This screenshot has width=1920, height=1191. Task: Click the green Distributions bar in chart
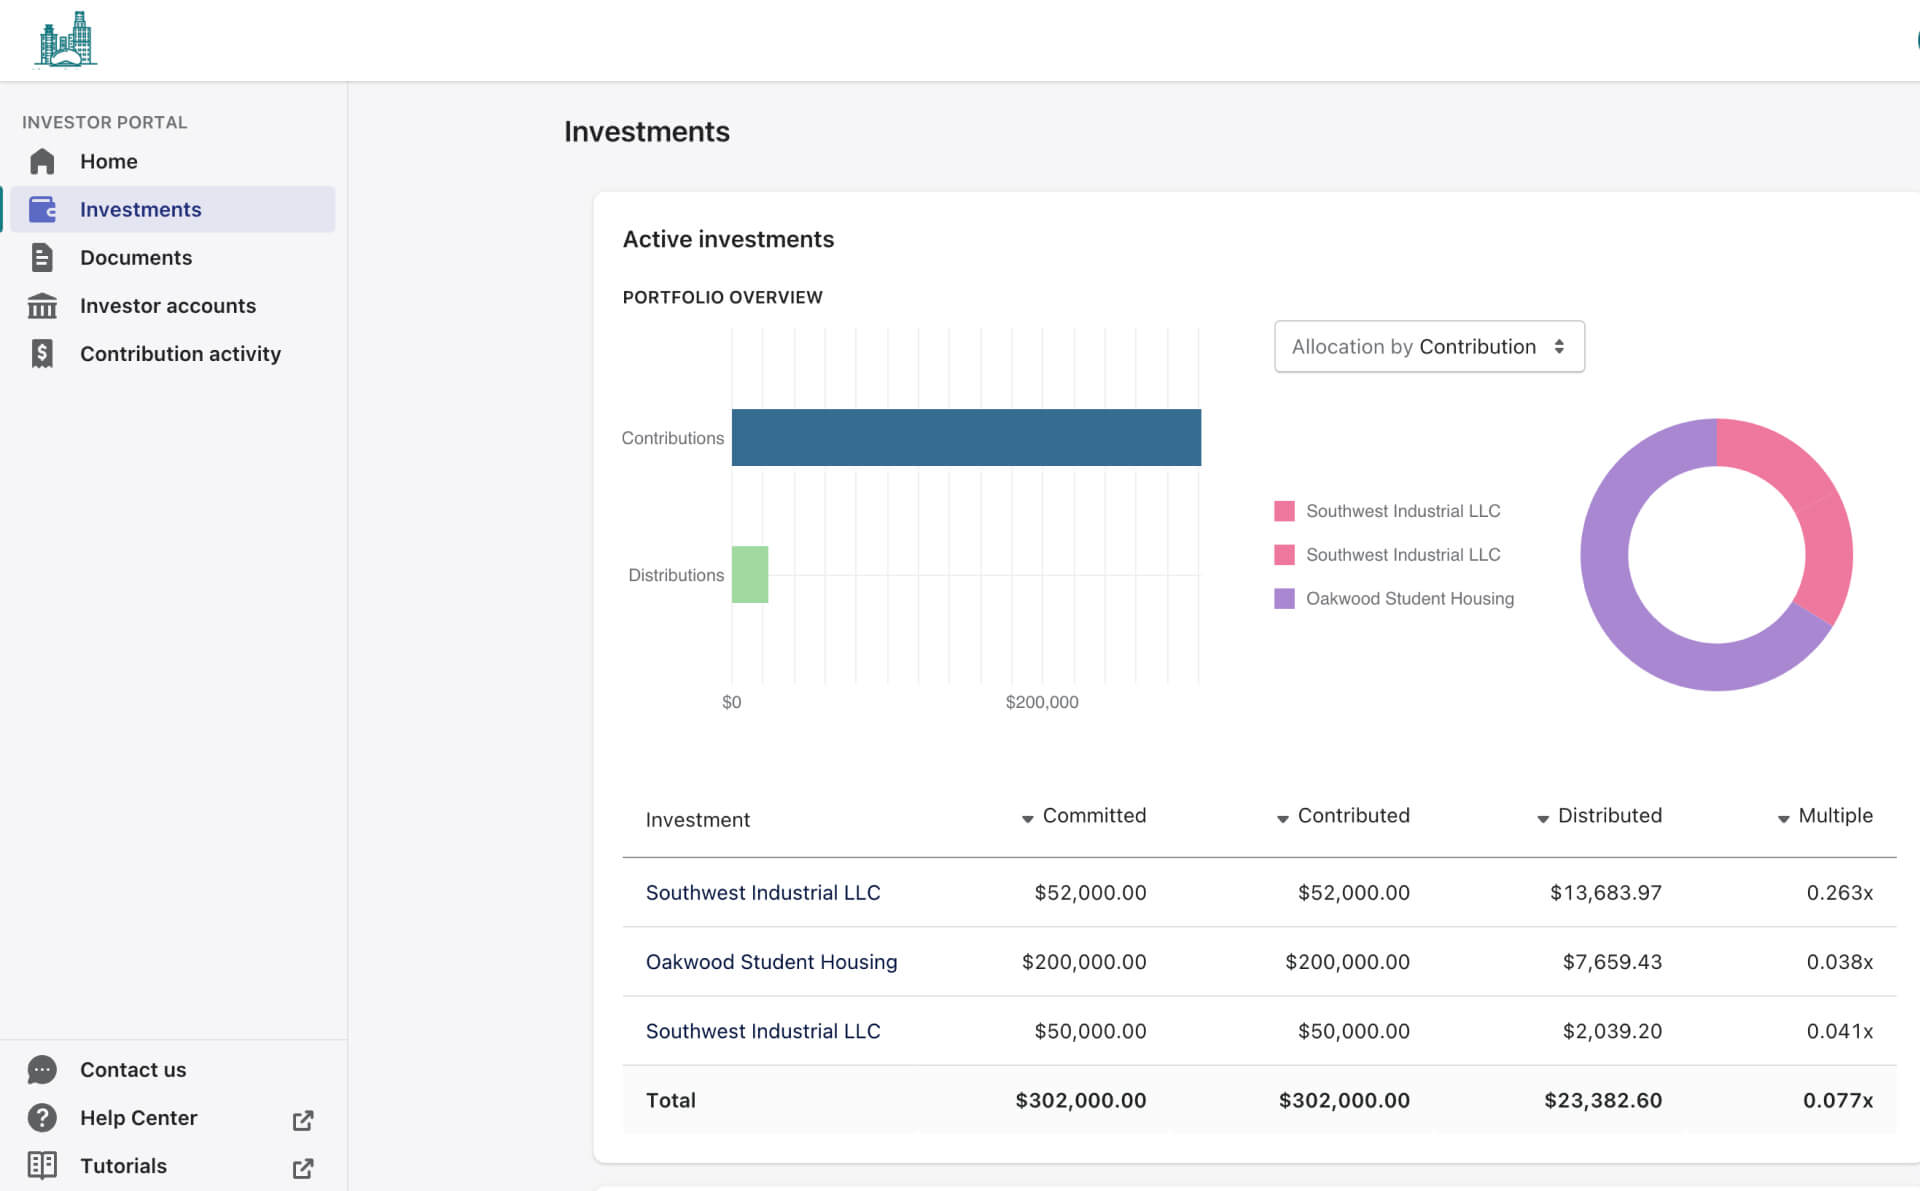click(x=750, y=575)
